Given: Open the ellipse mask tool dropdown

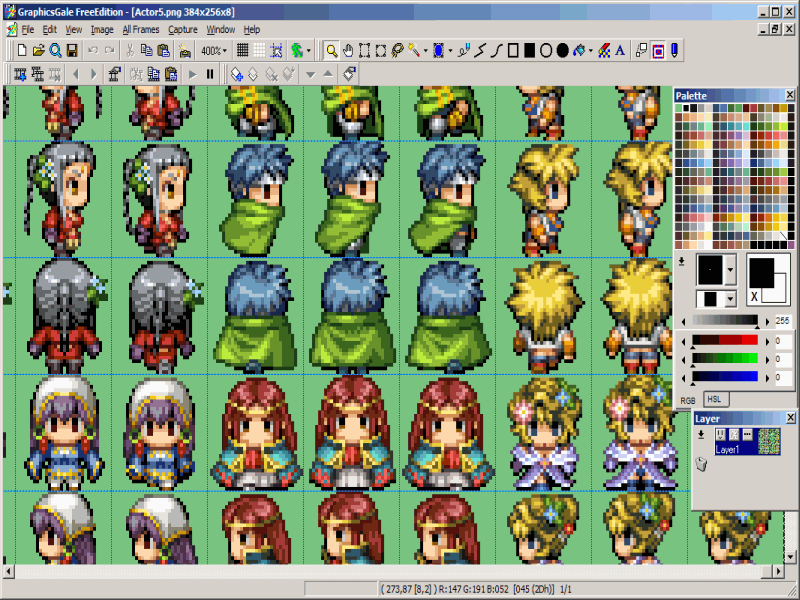Looking at the screenshot, I should (450, 51).
